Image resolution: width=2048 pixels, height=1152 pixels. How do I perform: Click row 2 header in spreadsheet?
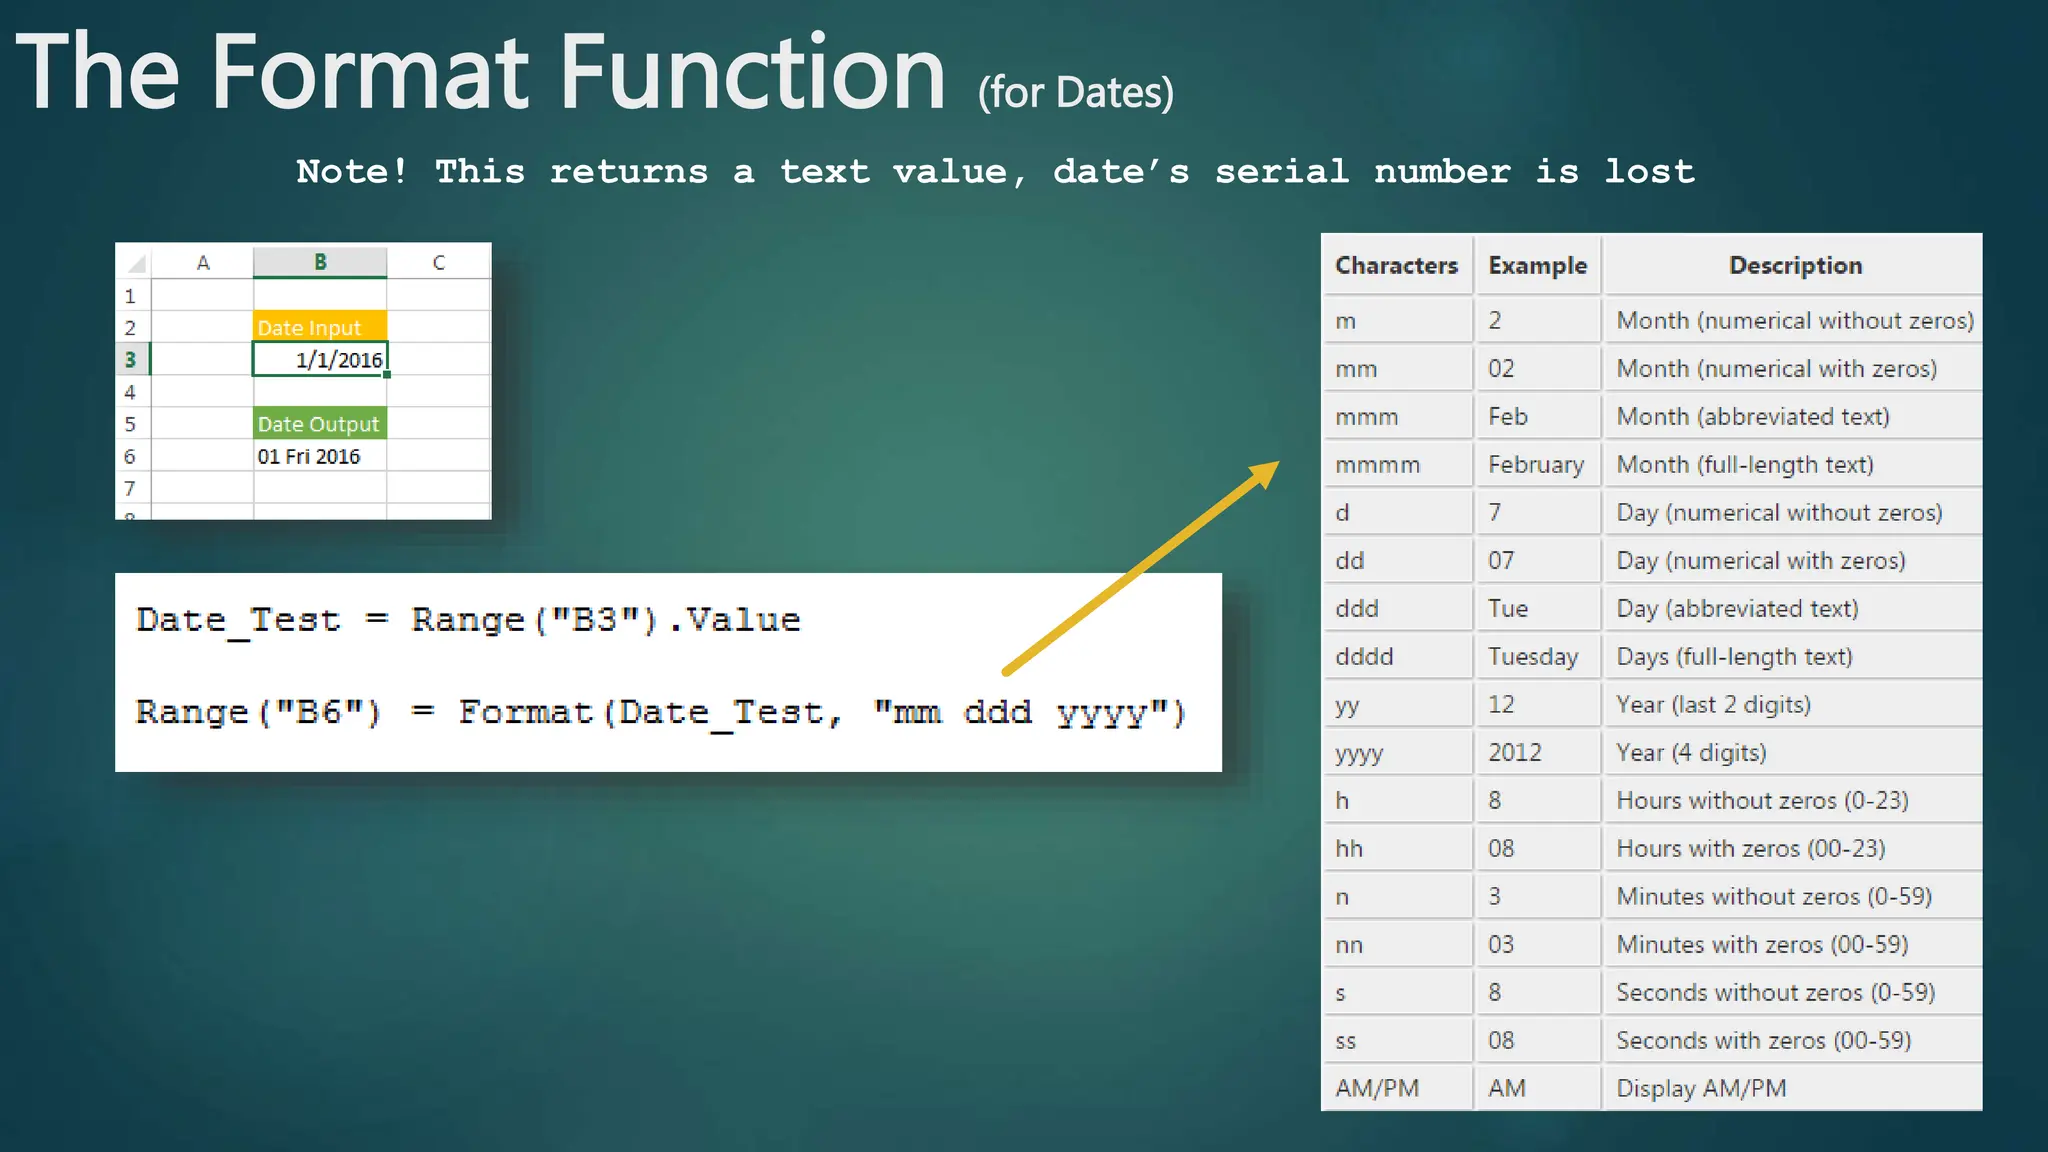(x=131, y=327)
